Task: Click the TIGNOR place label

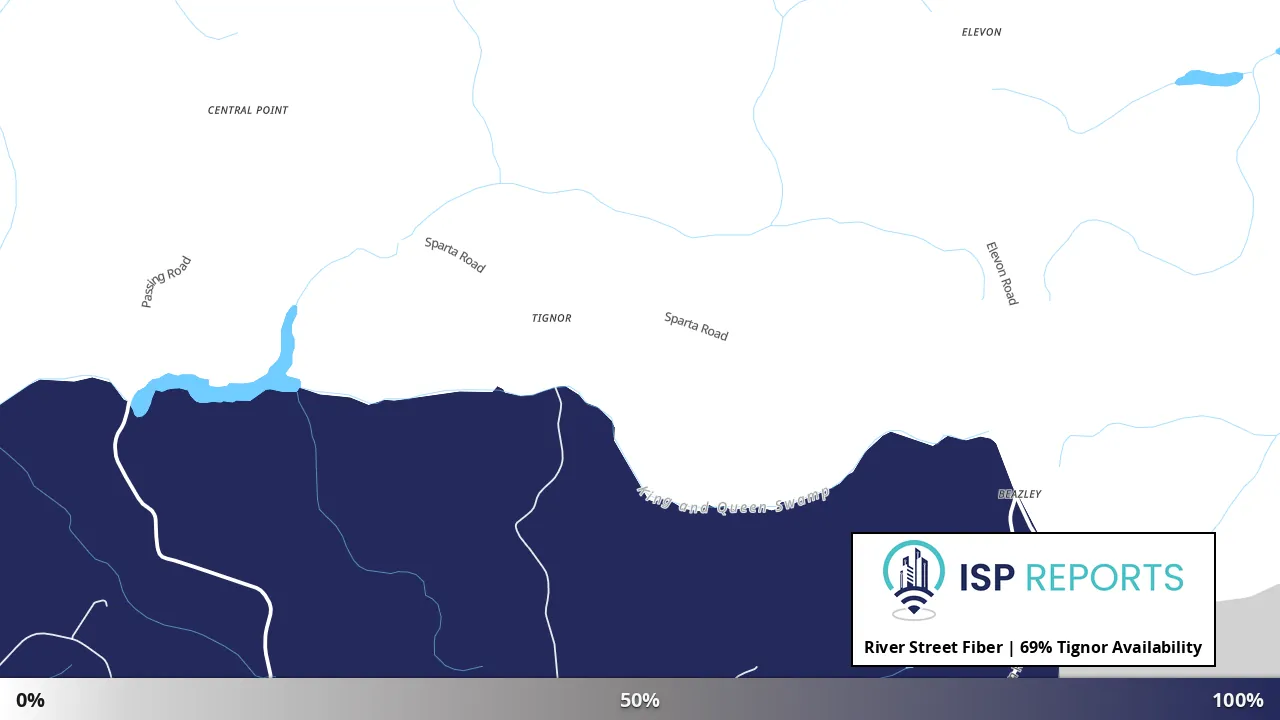Action: click(552, 318)
